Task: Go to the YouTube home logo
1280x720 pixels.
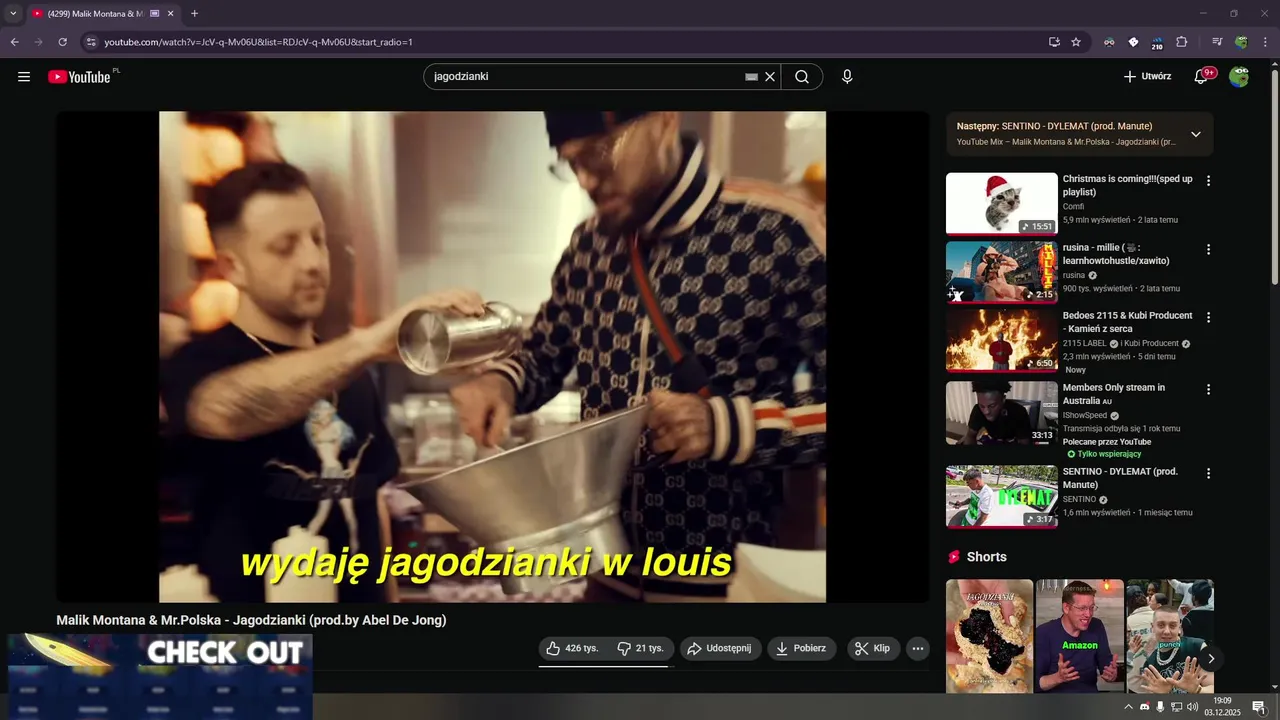Action: click(x=80, y=77)
